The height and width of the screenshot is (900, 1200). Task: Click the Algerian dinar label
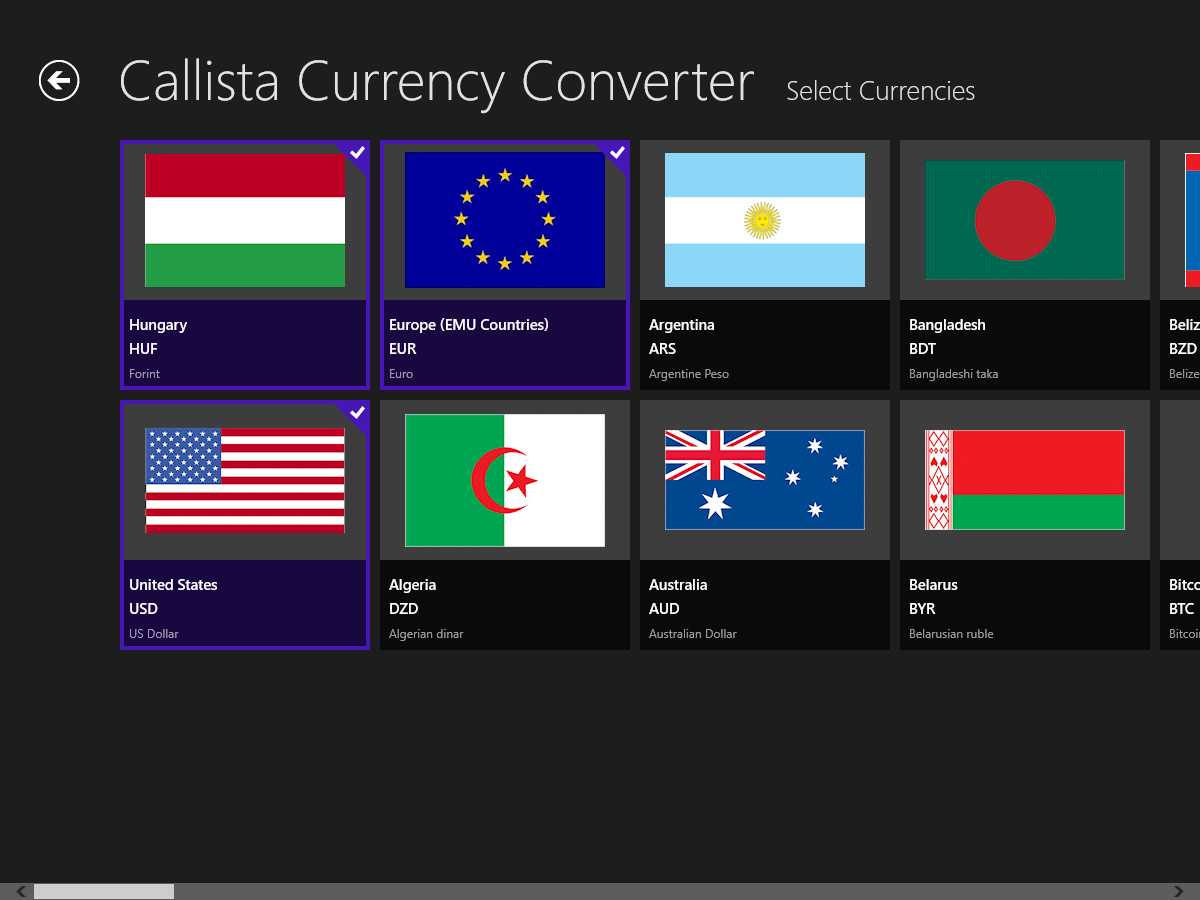coord(426,634)
